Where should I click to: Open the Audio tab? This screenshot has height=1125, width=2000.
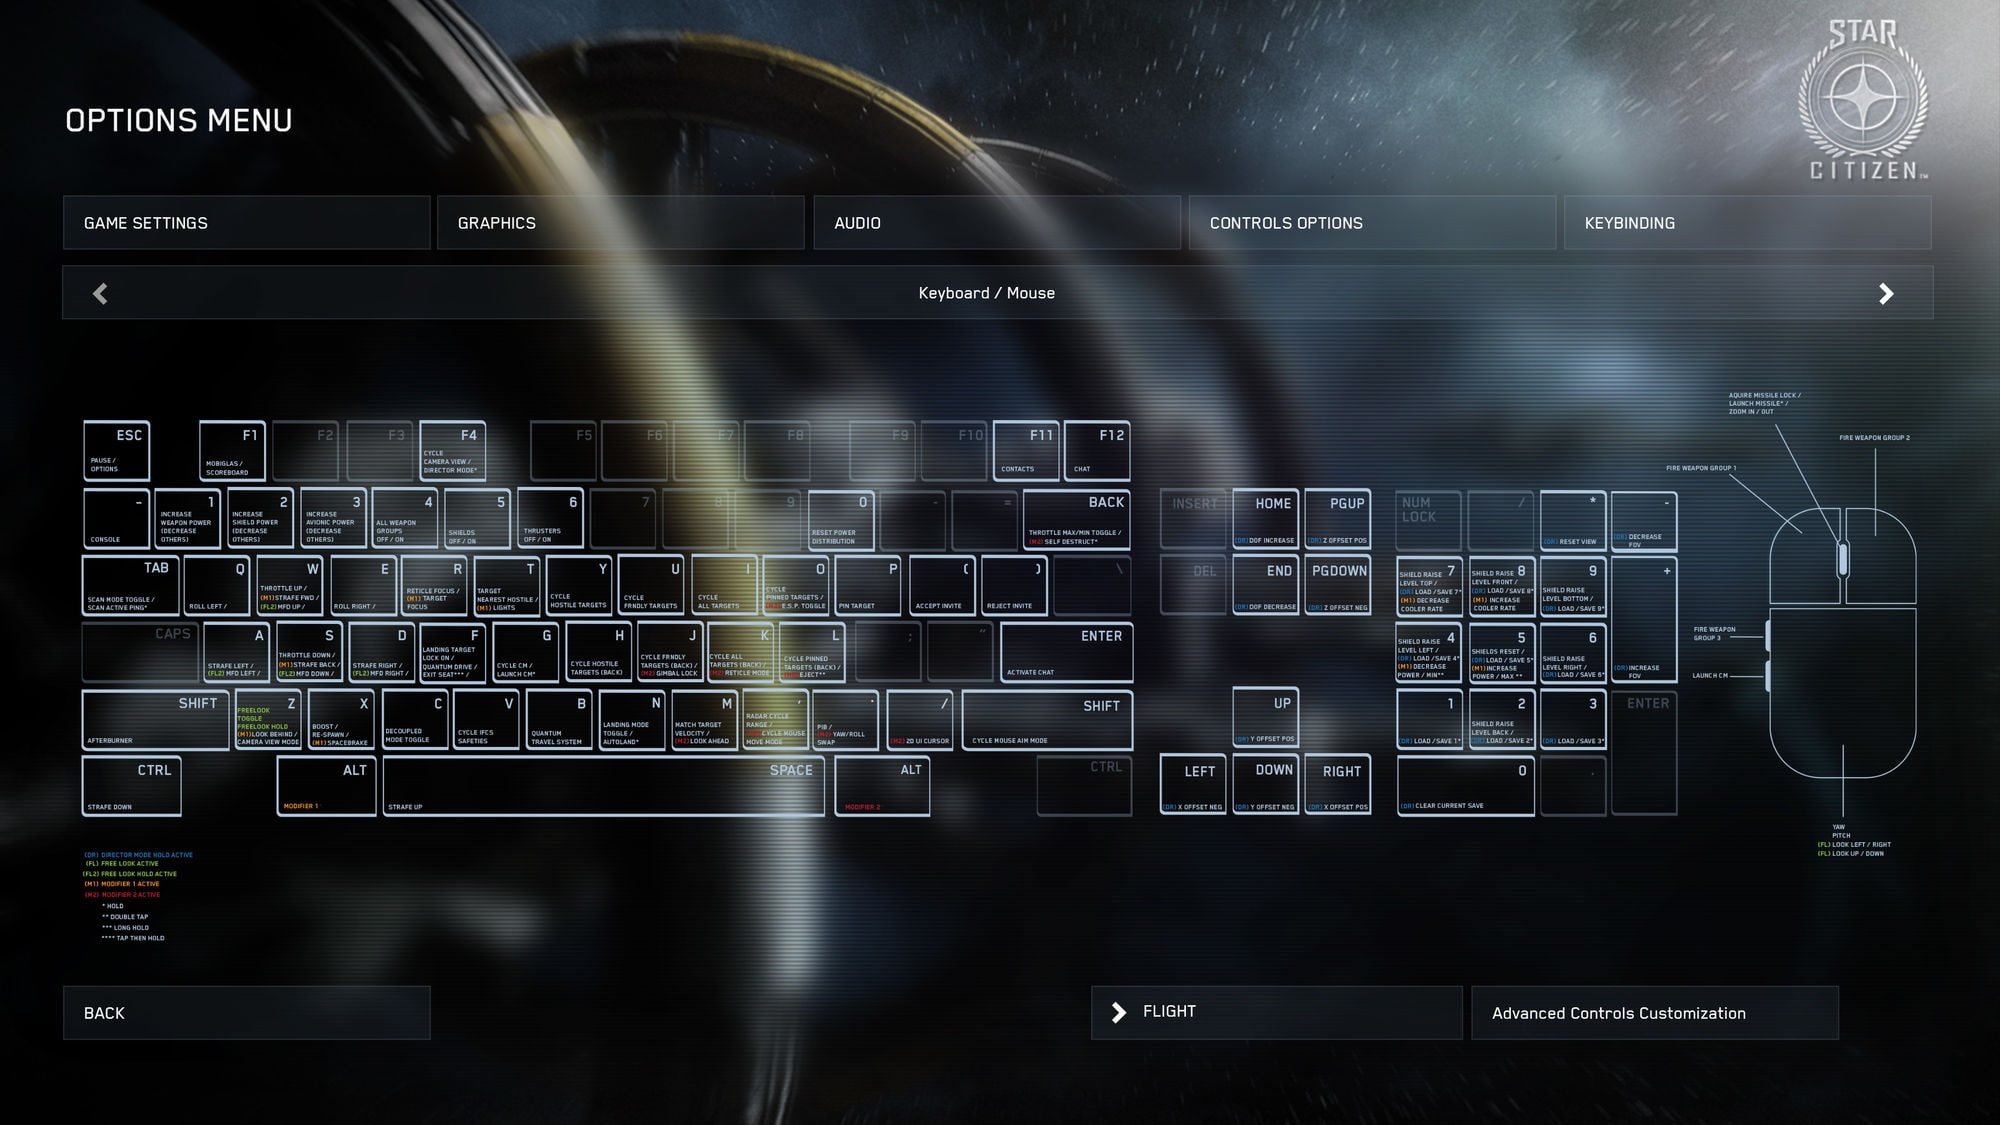click(x=997, y=222)
